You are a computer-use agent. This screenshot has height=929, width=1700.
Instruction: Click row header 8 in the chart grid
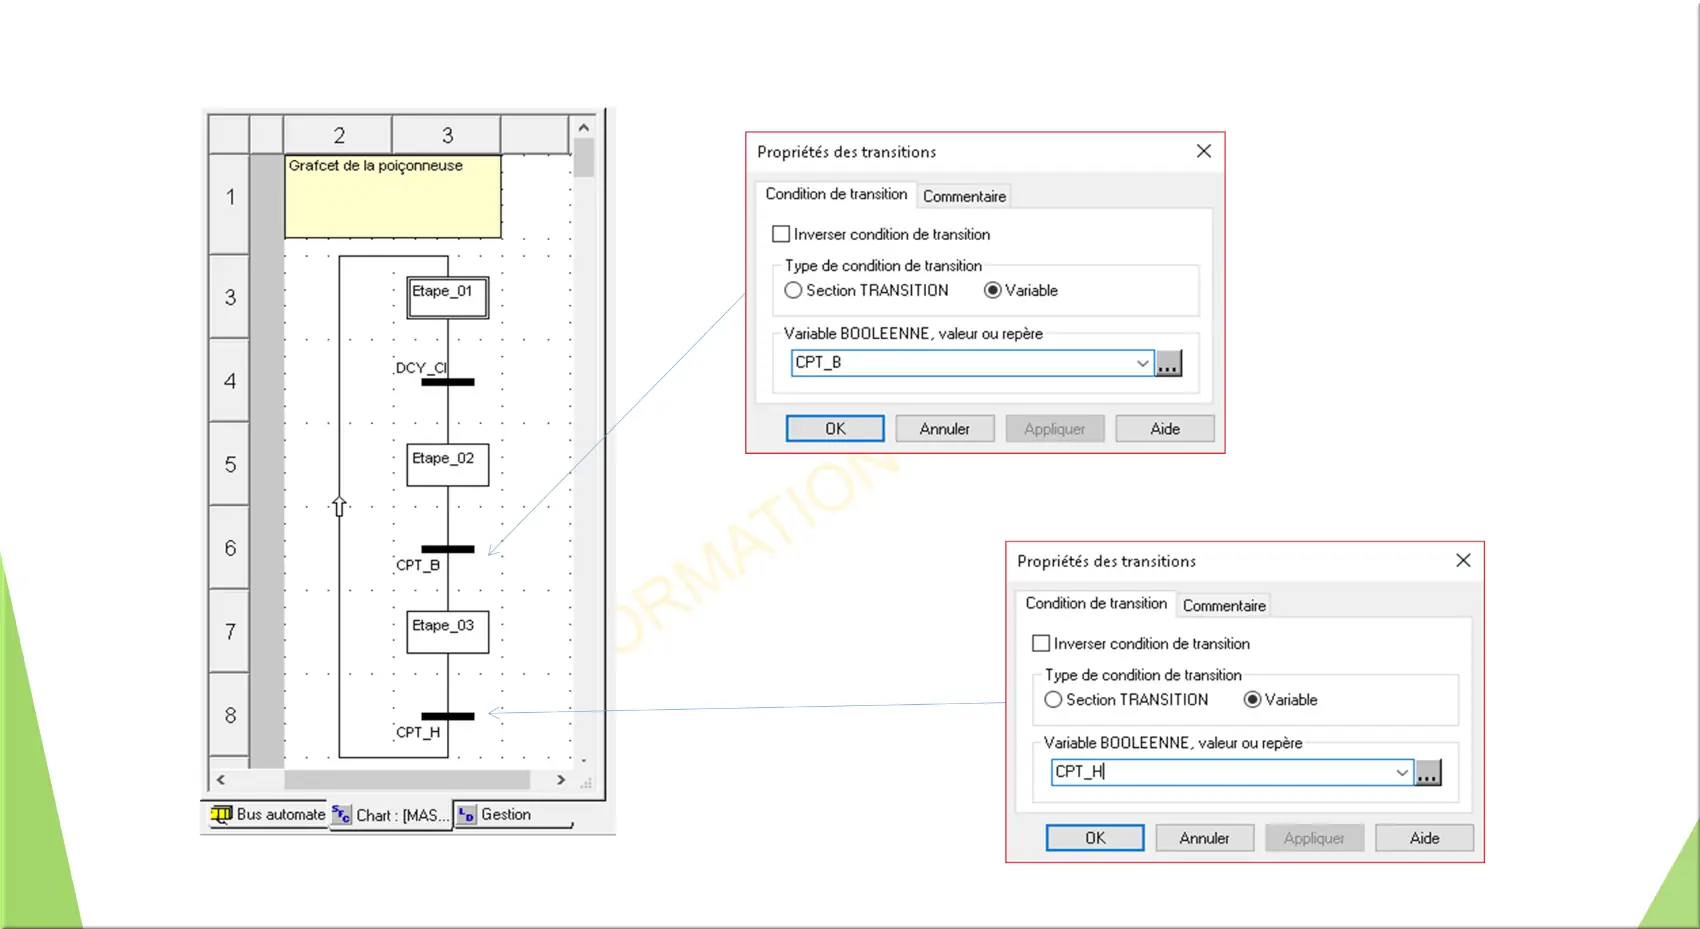point(230,715)
